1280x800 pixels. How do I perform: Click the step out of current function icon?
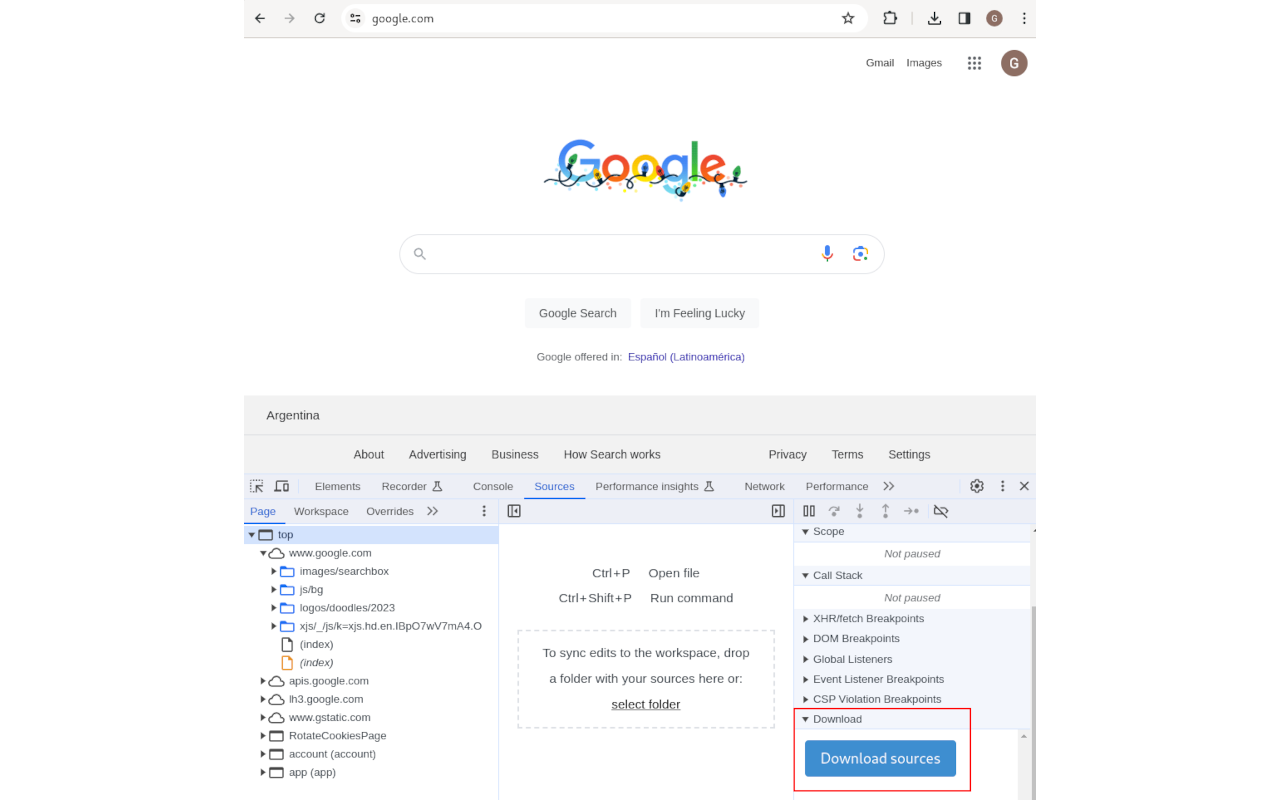[885, 510]
